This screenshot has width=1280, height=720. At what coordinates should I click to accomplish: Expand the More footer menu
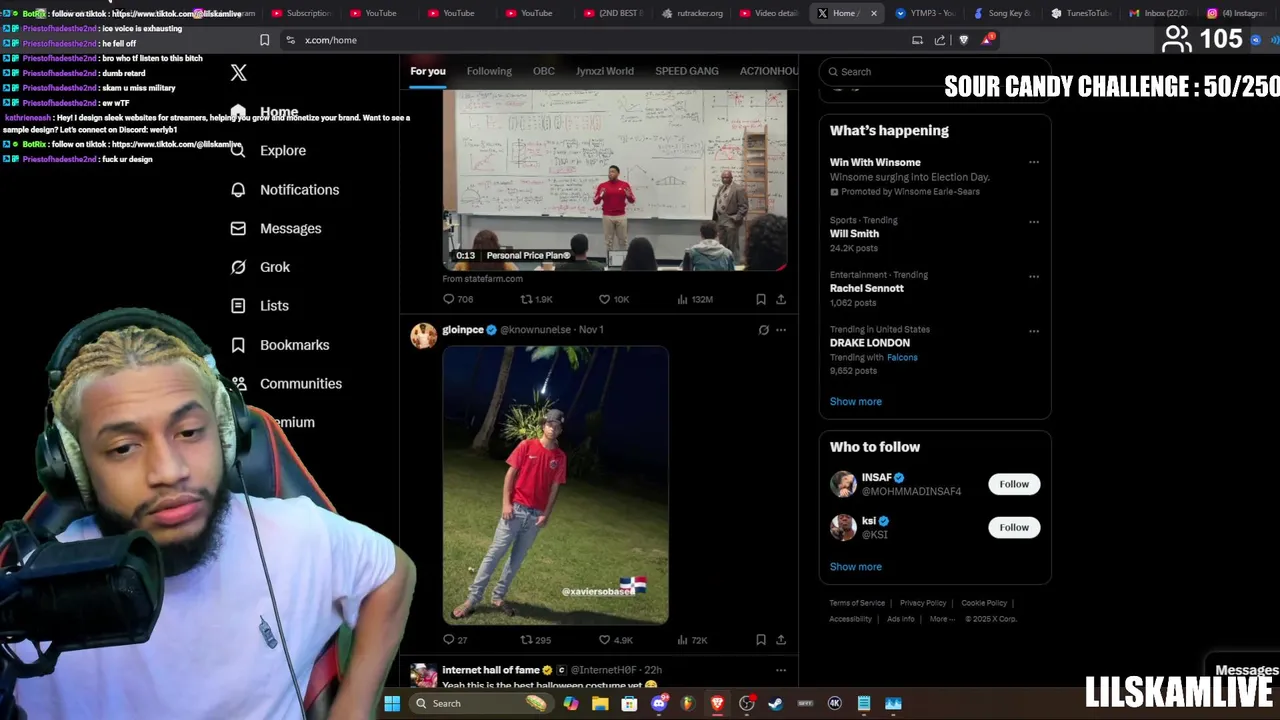[941, 619]
